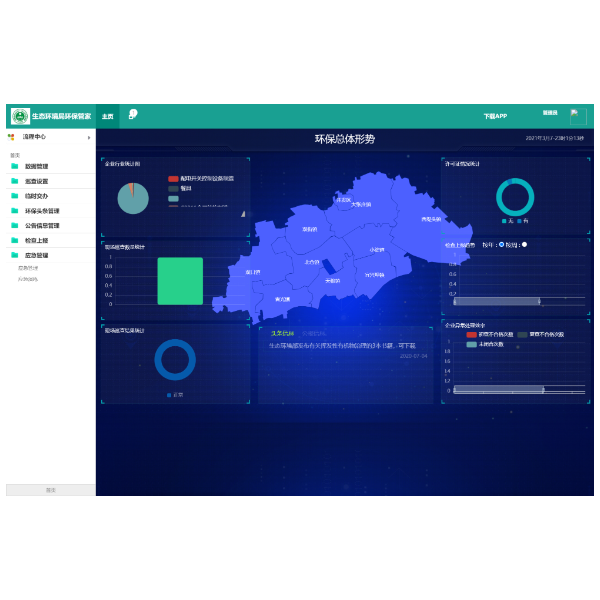Expand the 流程中心 menu arrow
This screenshot has height=600, width=600.
[89, 137]
